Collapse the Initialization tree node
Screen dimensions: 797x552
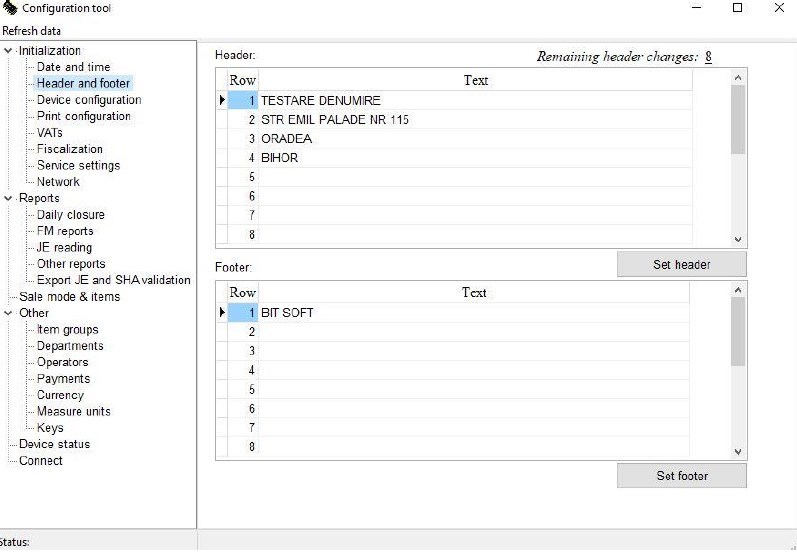click(8, 51)
